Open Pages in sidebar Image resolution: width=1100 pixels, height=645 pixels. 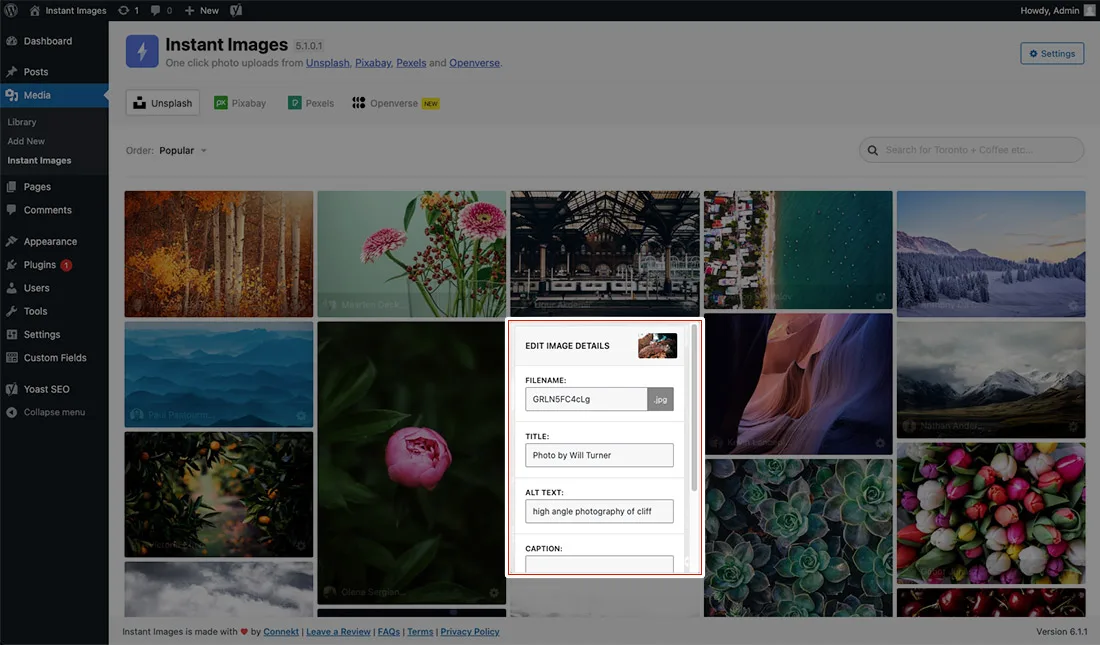coord(54,187)
